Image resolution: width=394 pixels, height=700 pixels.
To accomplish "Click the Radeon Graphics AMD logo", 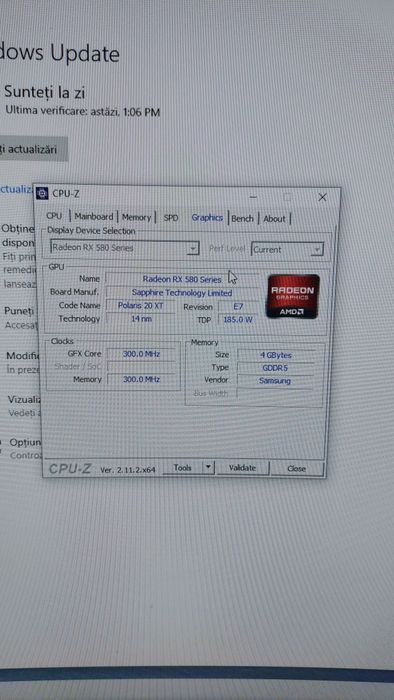I will coord(293,296).
